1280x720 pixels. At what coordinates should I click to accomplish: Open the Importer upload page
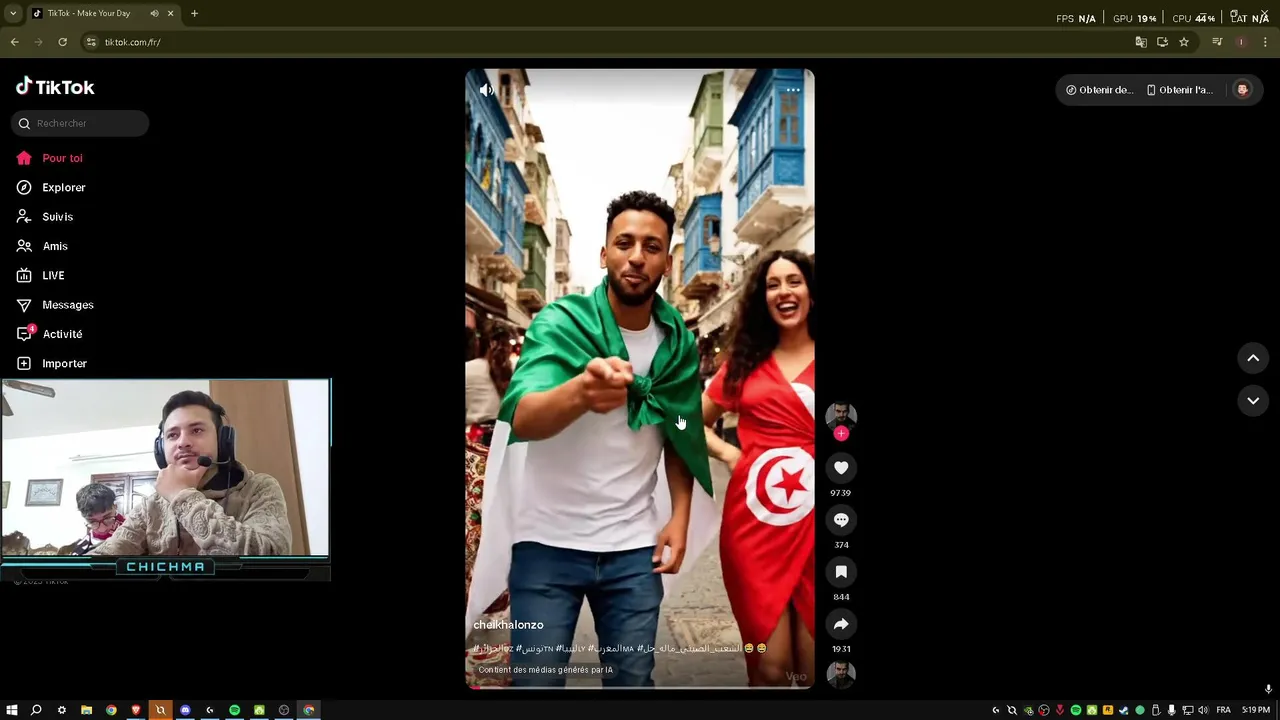[52, 363]
